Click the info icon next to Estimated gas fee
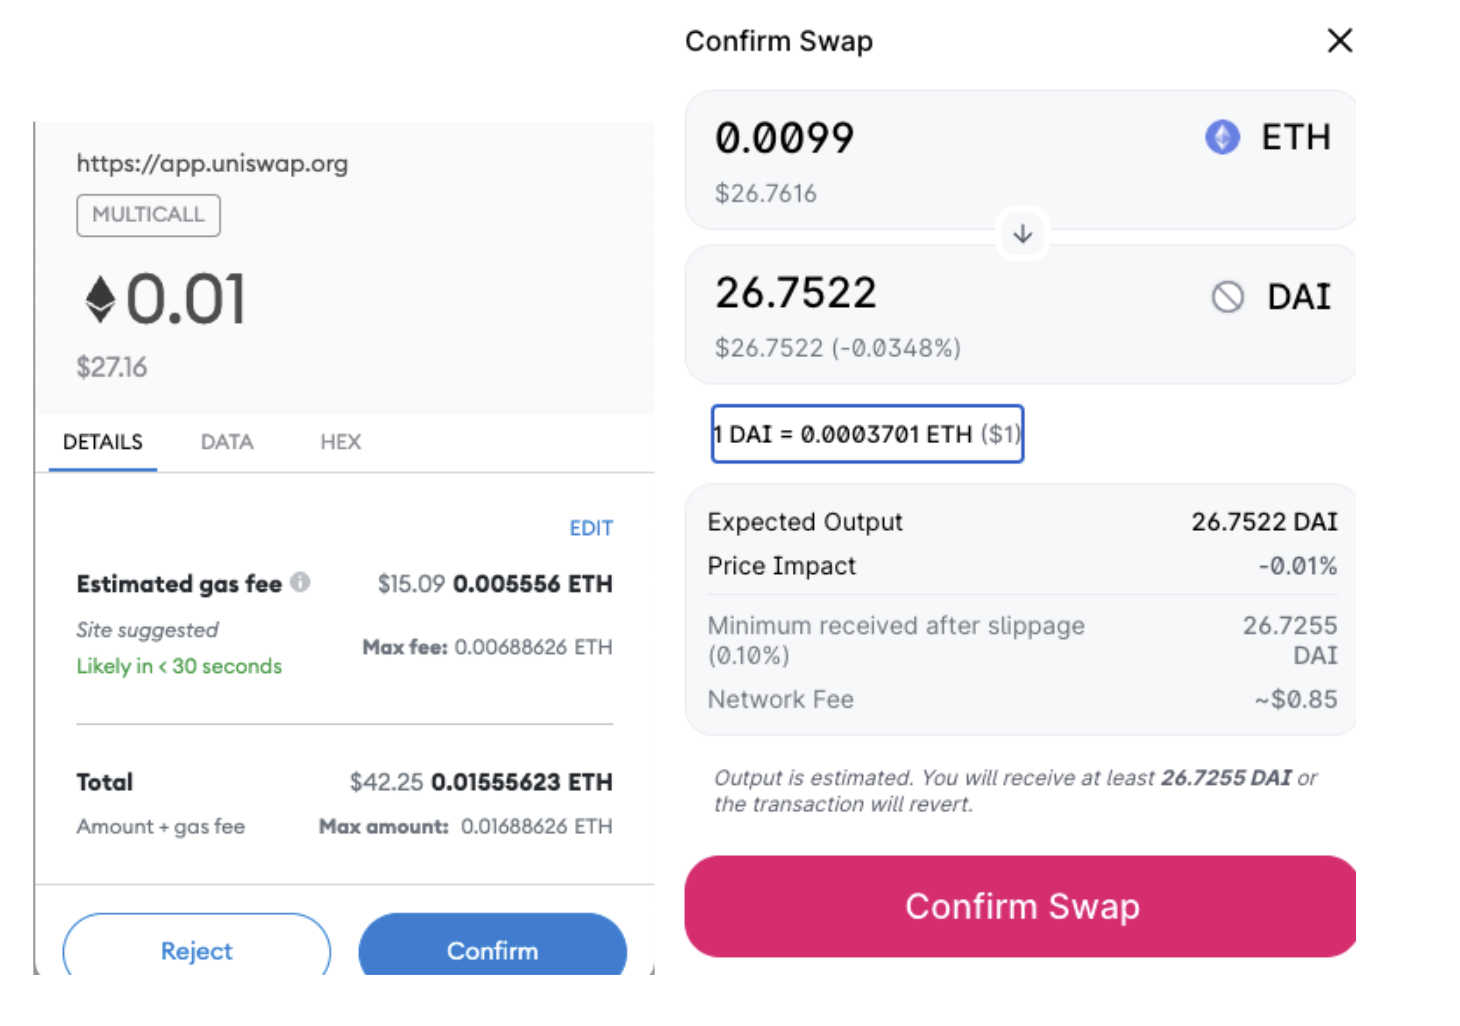1460x1026 pixels. tap(301, 583)
